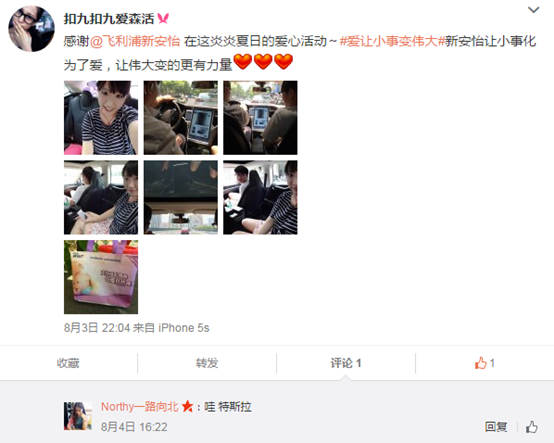Click the membership butterfly badge icon
Viewport: 554px width, 443px height.
[x=163, y=18]
